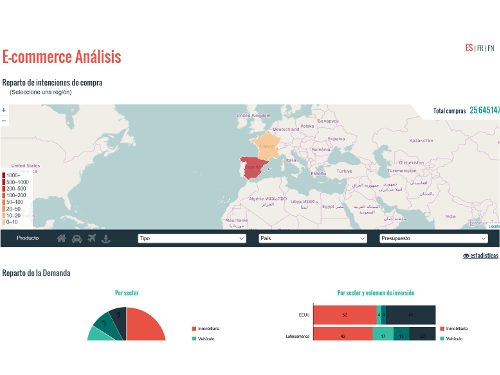Viewport: 500px width, 375px height.
Task: Open the estadísticas link
Action: pos(480,256)
